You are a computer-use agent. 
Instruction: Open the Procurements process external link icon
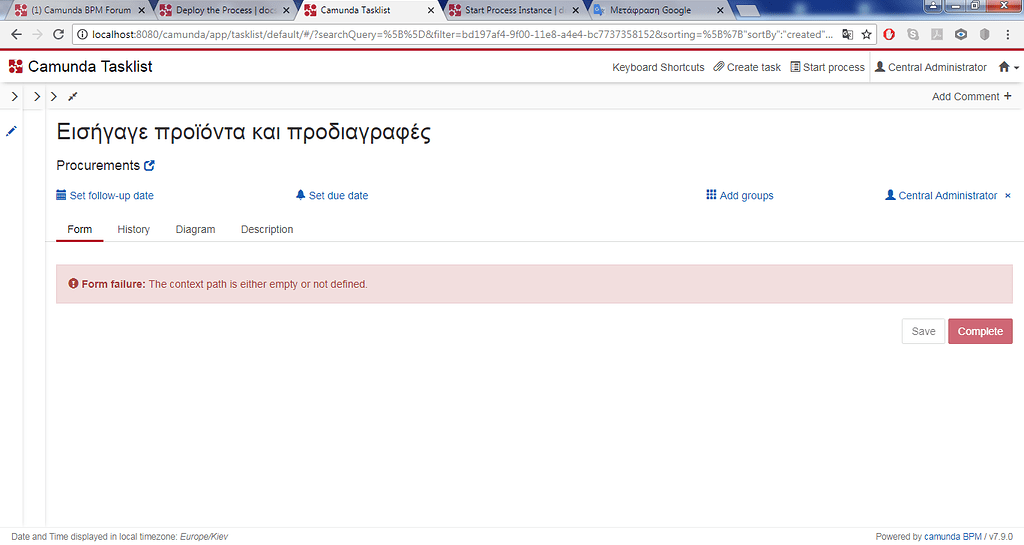(150, 166)
